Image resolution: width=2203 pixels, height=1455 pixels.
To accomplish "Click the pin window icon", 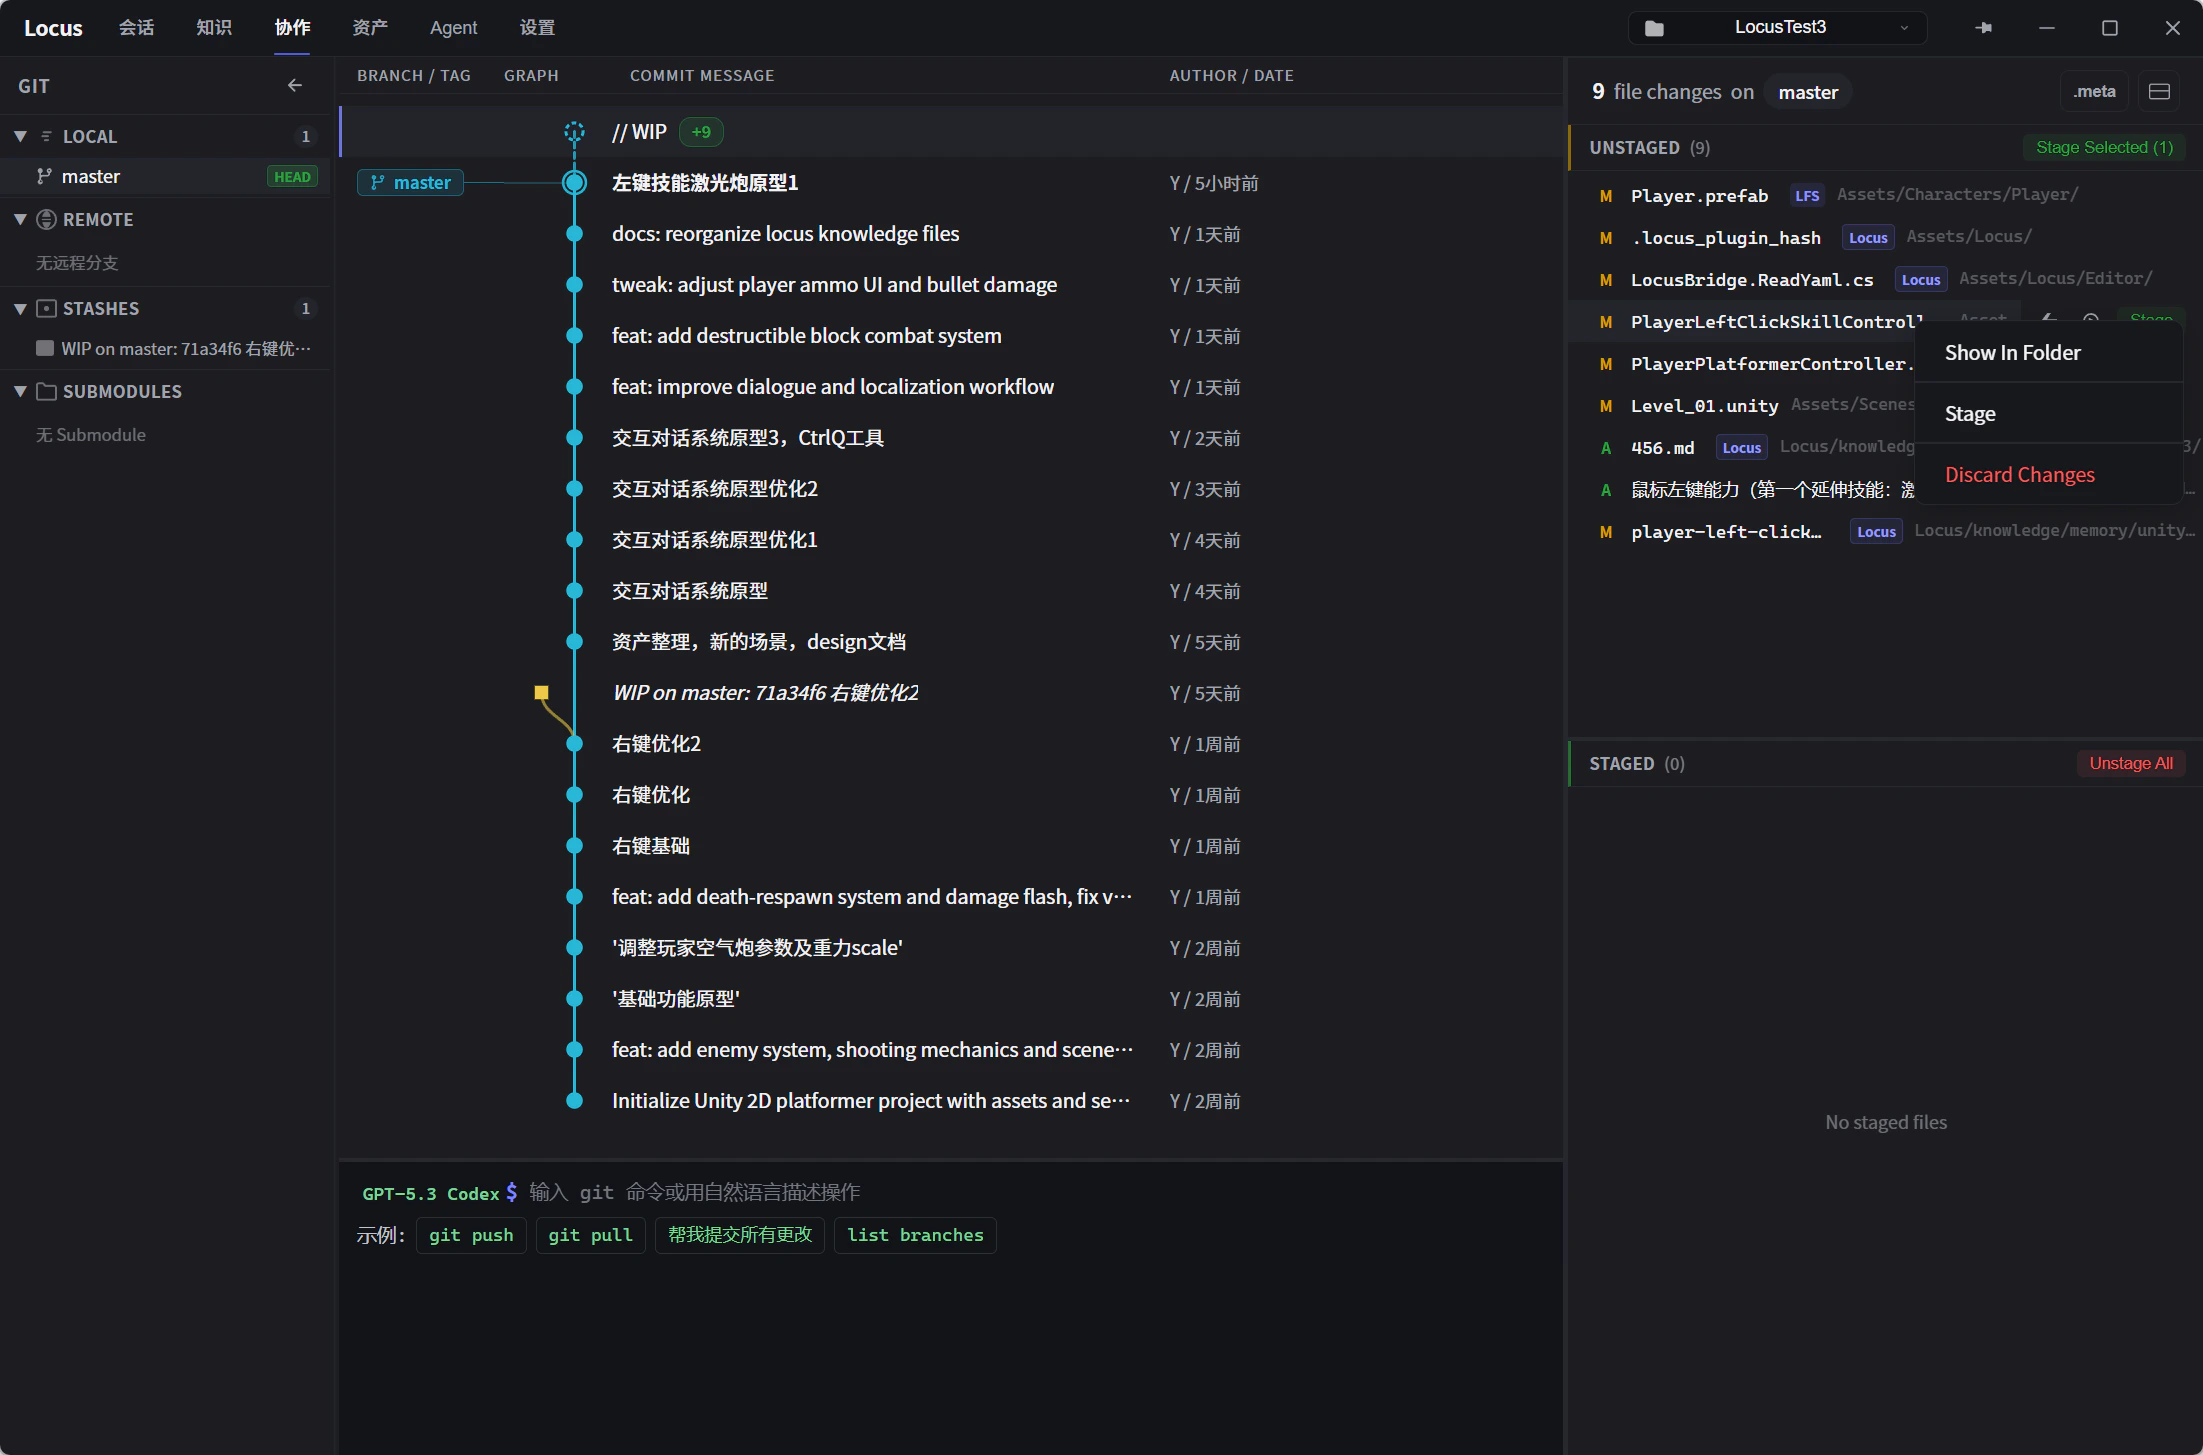I will point(1983,28).
